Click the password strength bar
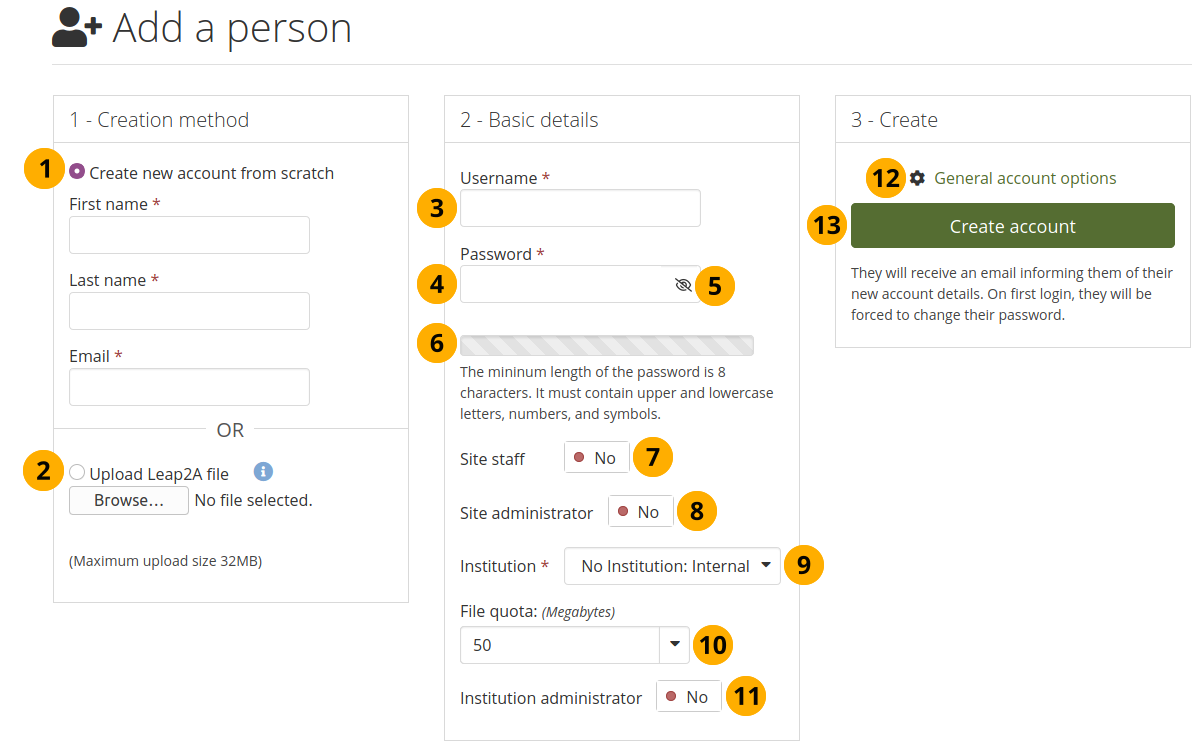 tap(606, 346)
